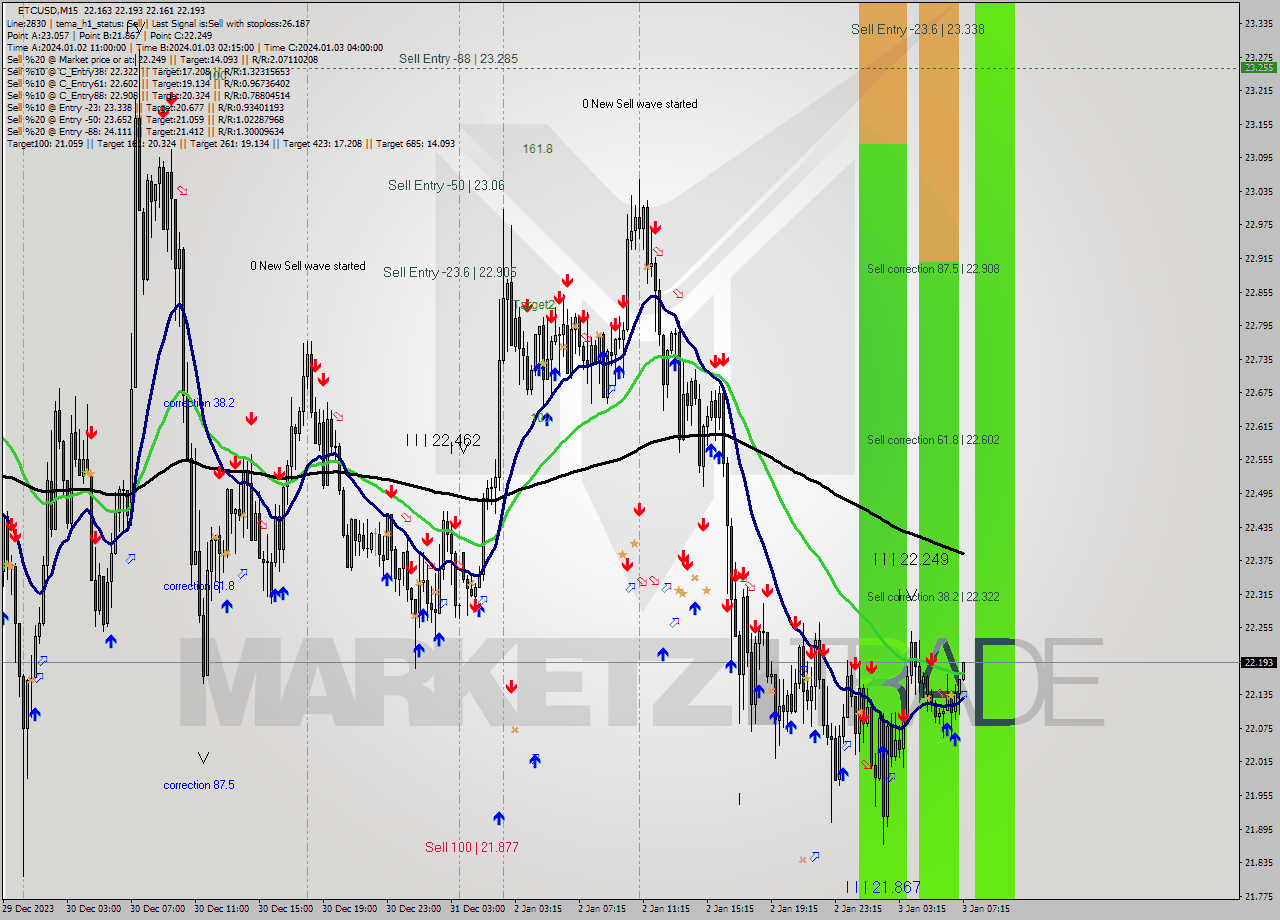Screen dimensions: 1280x920
Task: Select the green '161.8' level label
Action: point(537,148)
